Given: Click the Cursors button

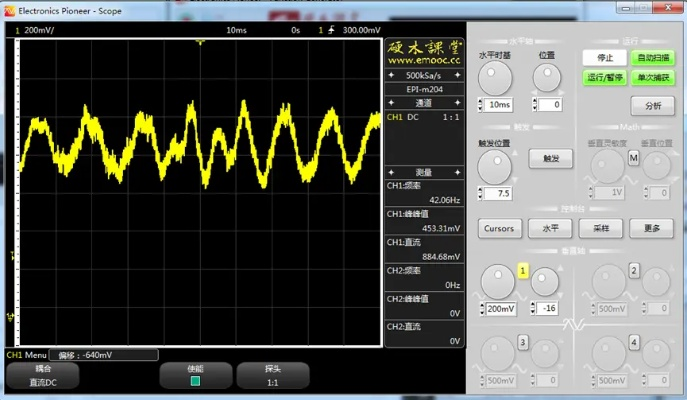Looking at the screenshot, I should click(498, 228).
